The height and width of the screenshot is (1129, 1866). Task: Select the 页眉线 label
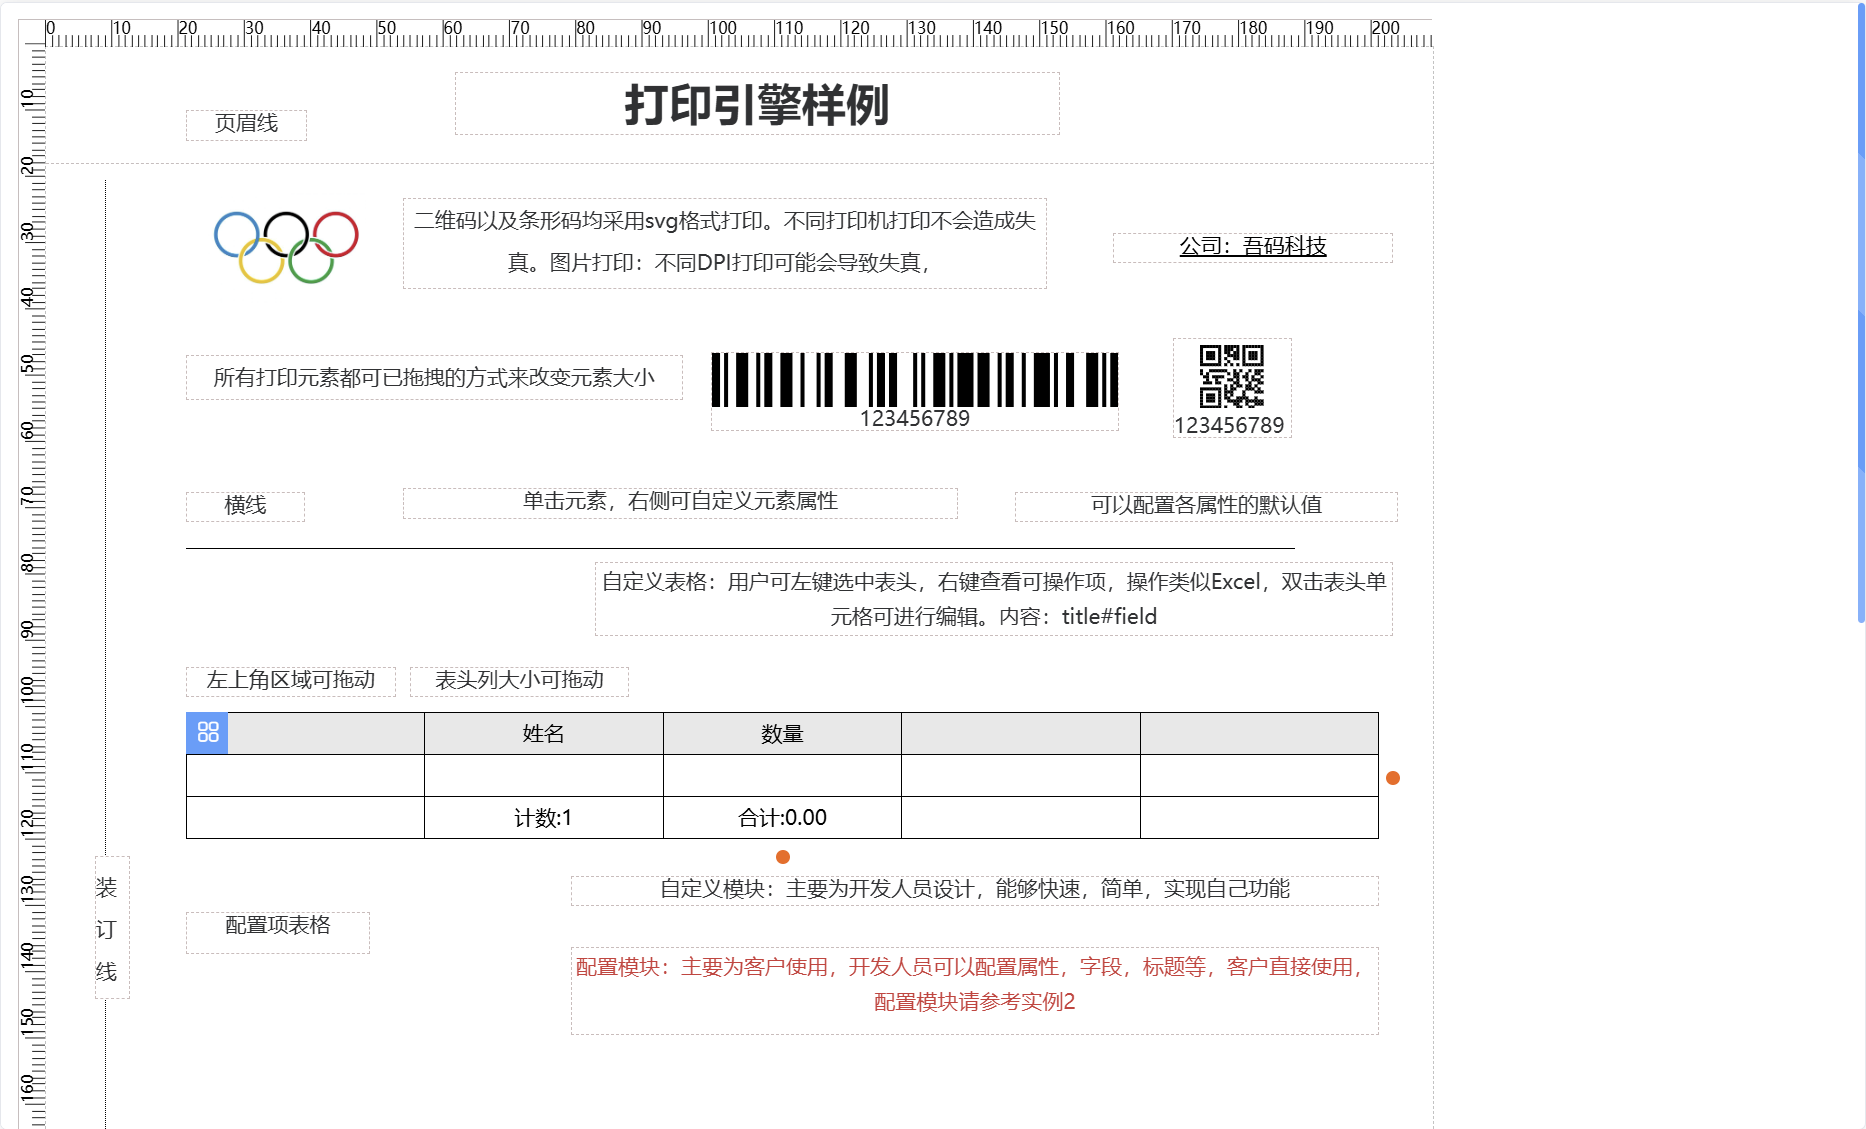246,124
